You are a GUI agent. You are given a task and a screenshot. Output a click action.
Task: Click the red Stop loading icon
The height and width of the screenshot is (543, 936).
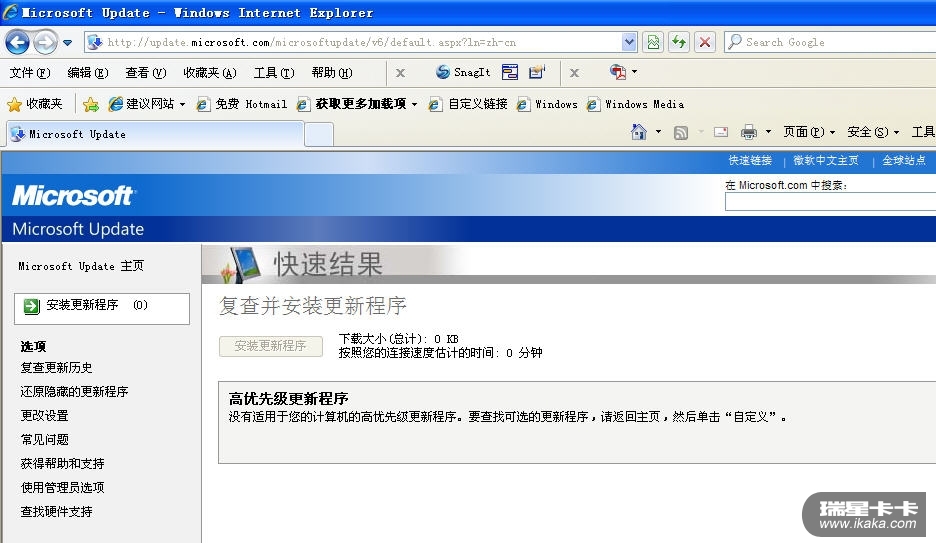705,42
